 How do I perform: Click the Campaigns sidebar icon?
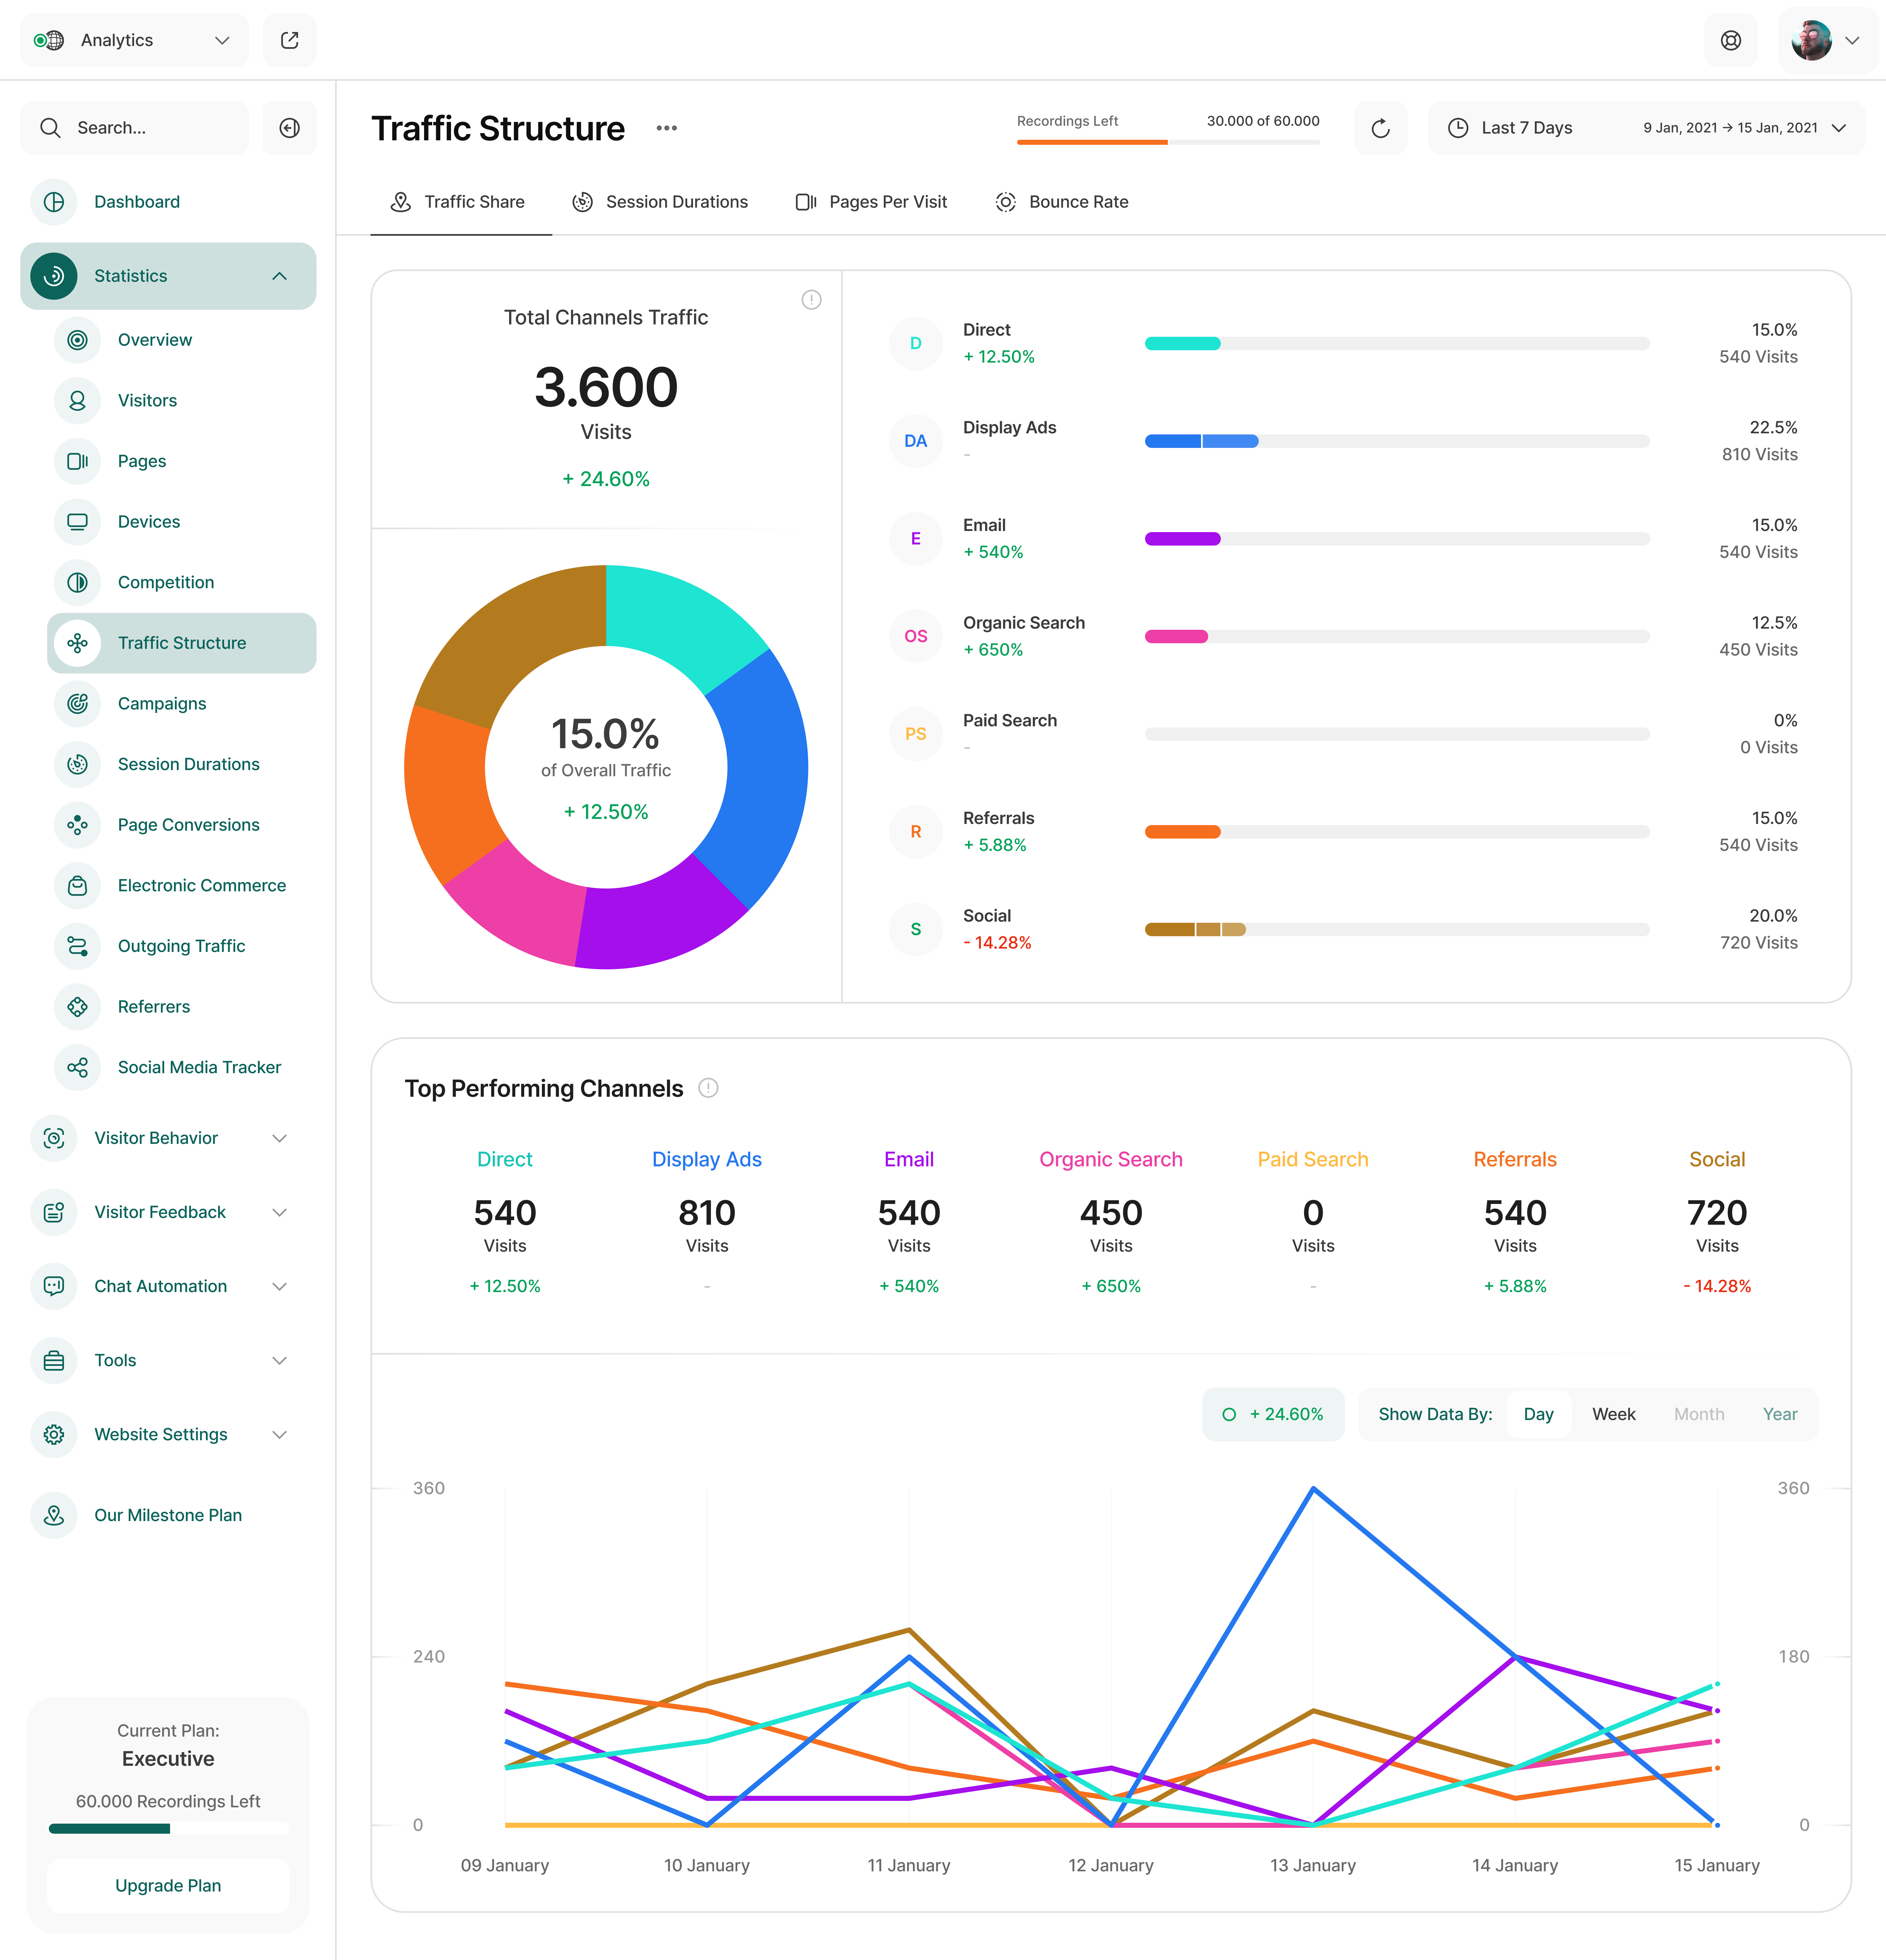pyautogui.click(x=77, y=704)
